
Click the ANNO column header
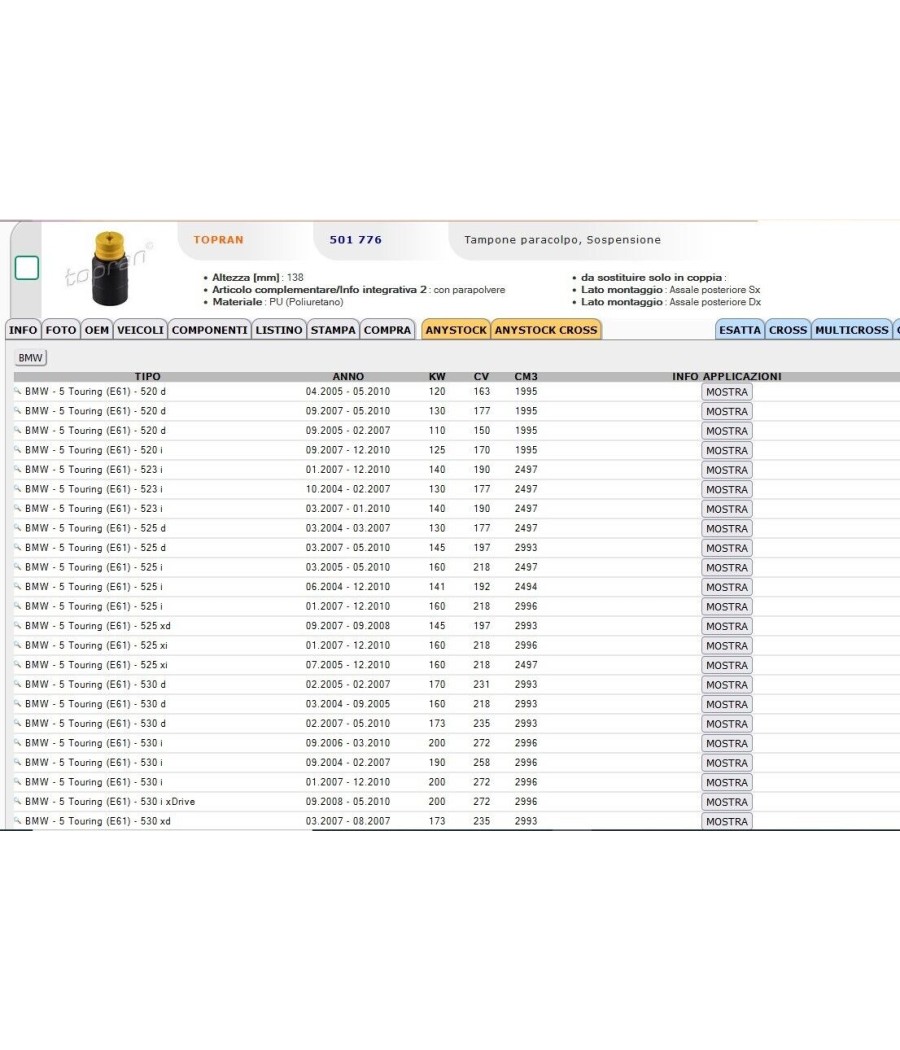[348, 376]
